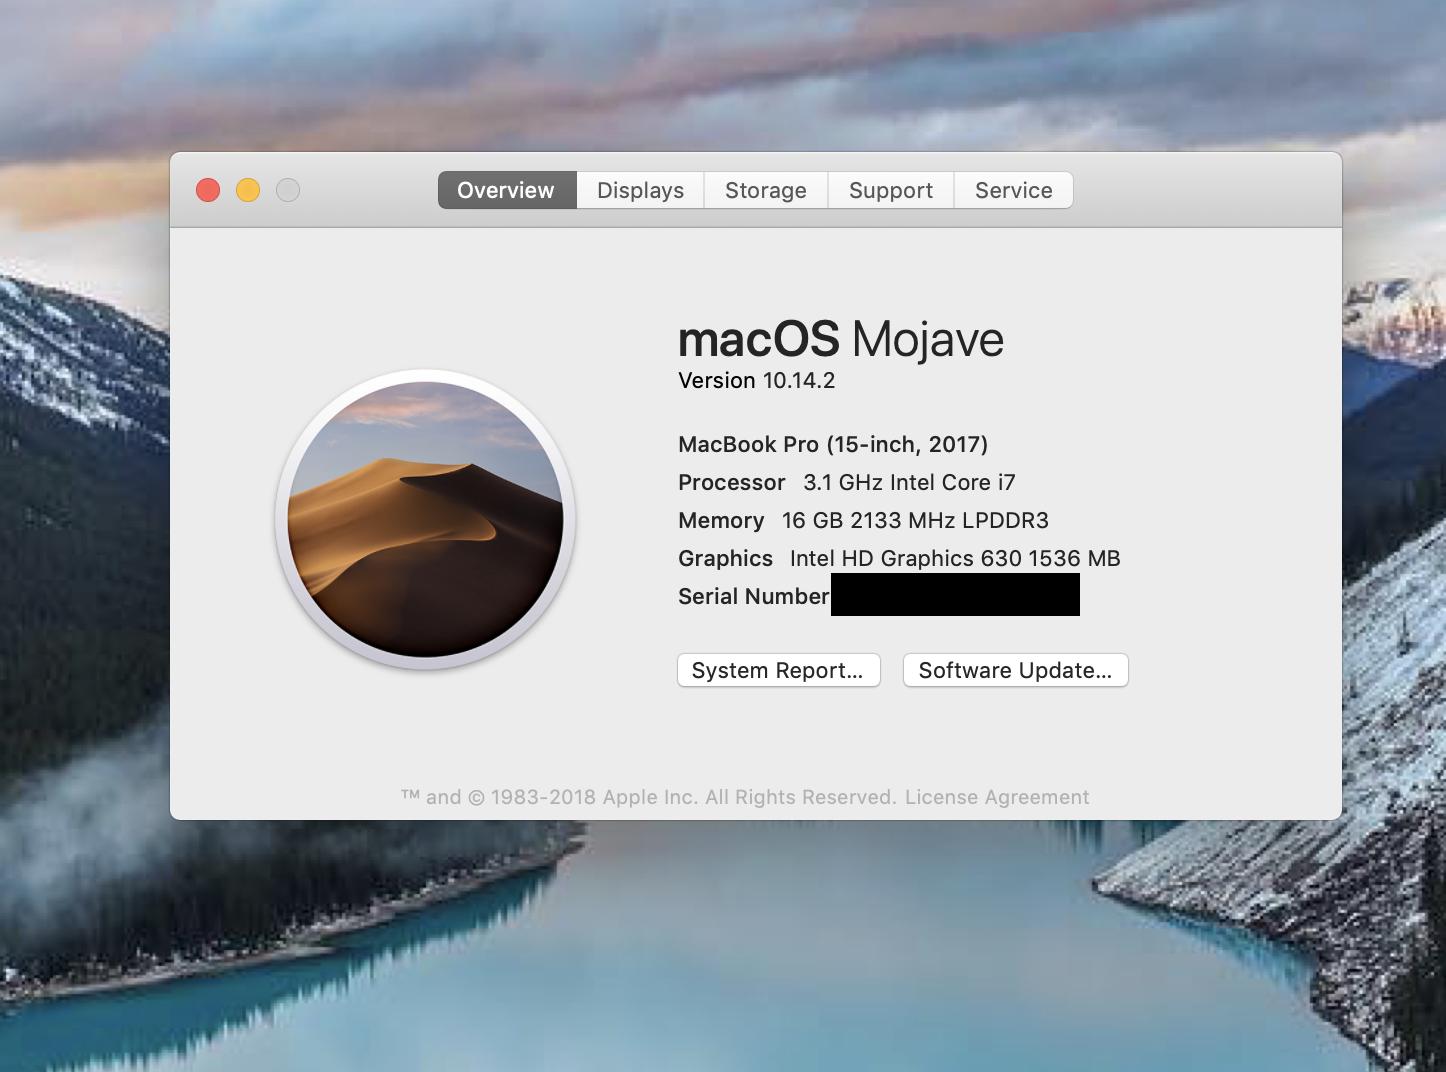
Task: Click the macOS Mojave title
Action: tap(841, 339)
